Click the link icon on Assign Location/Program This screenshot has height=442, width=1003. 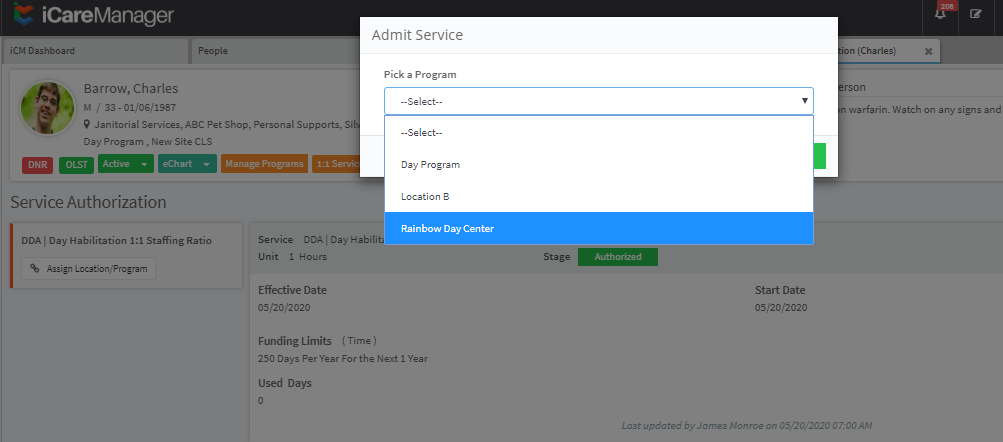[x=35, y=269]
